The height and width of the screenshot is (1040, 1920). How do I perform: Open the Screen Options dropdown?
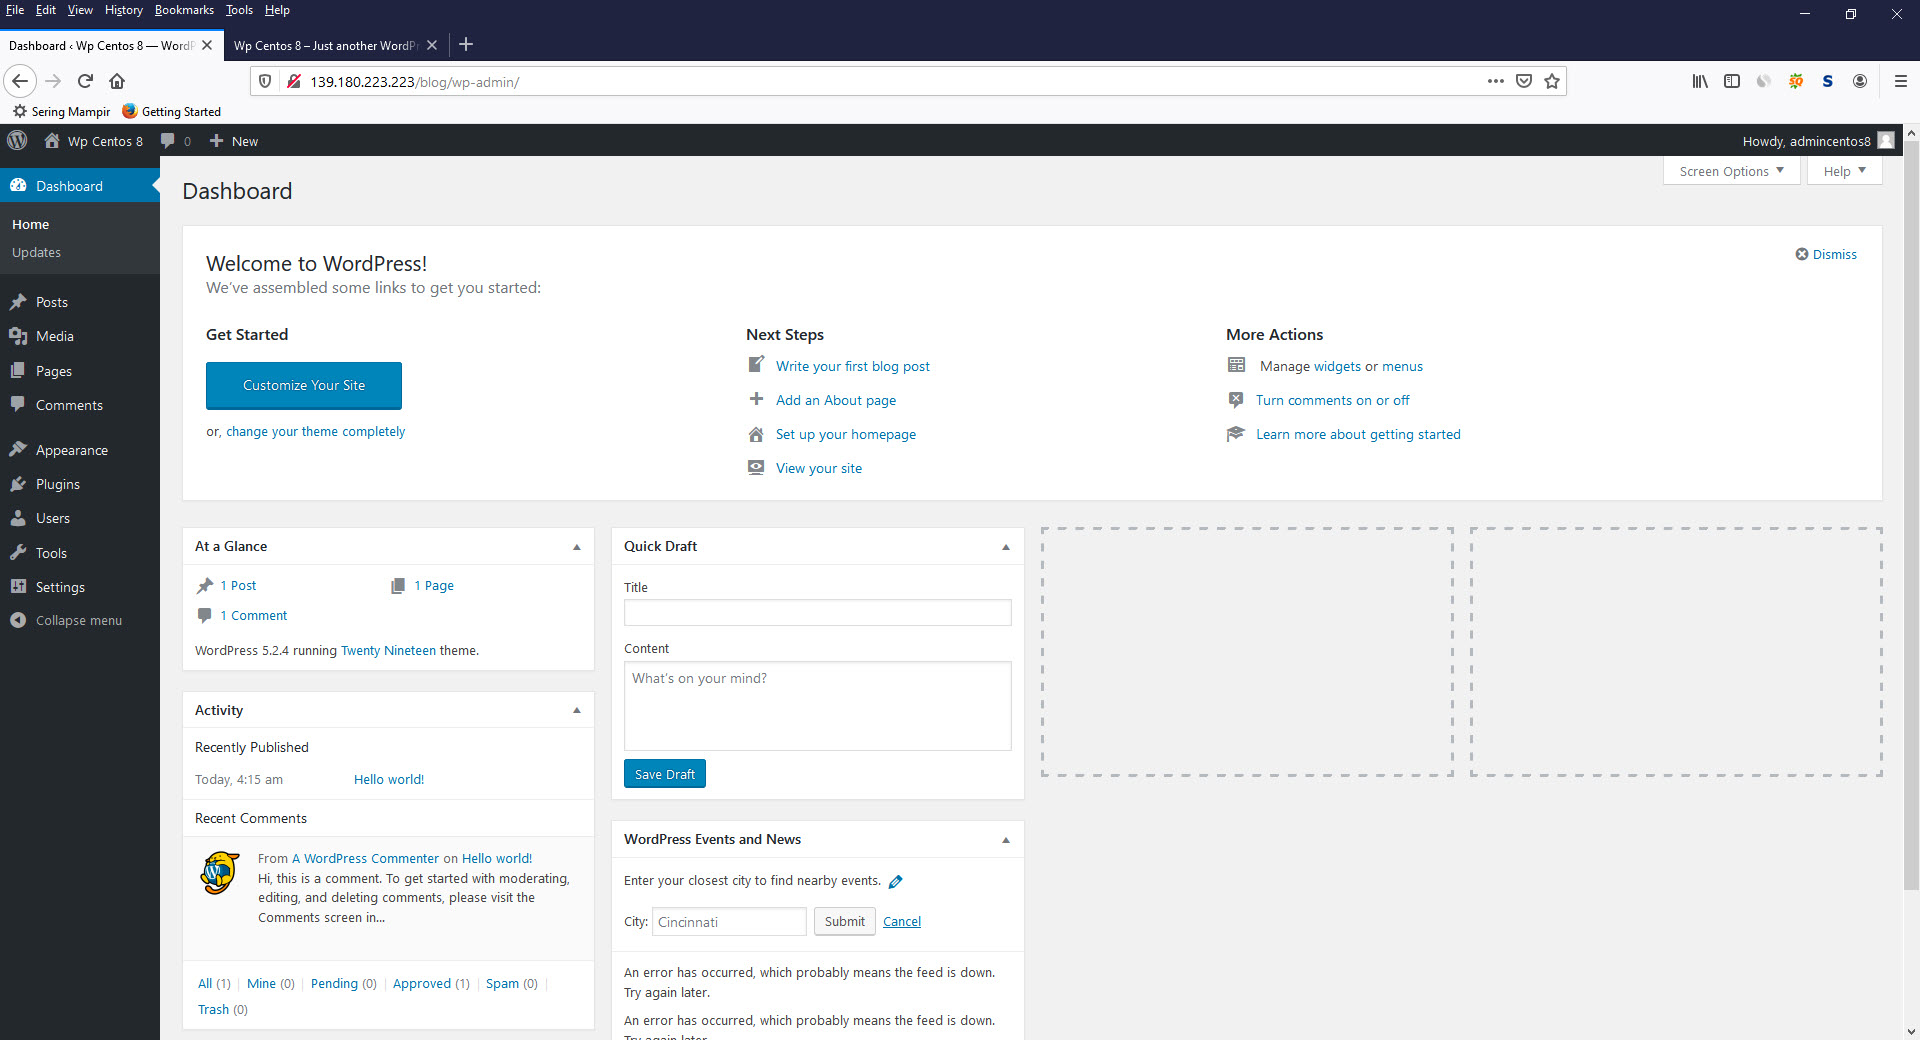click(x=1730, y=171)
